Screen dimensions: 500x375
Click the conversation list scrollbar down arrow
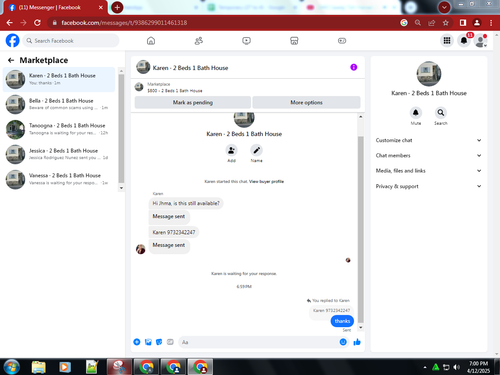(121, 188)
